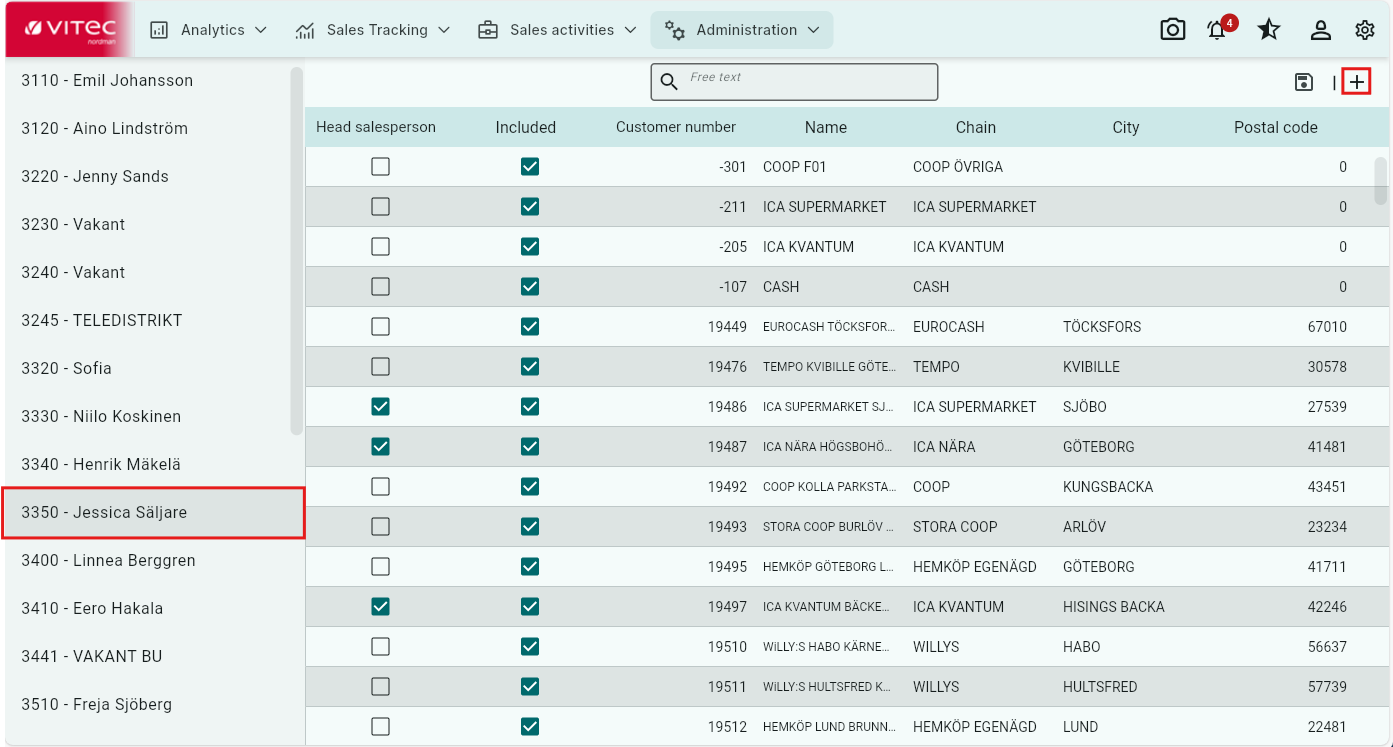Viewport: 1393px width, 747px height.
Task: Uncheck Included for ICA KVANTUM -205
Action: tap(530, 247)
